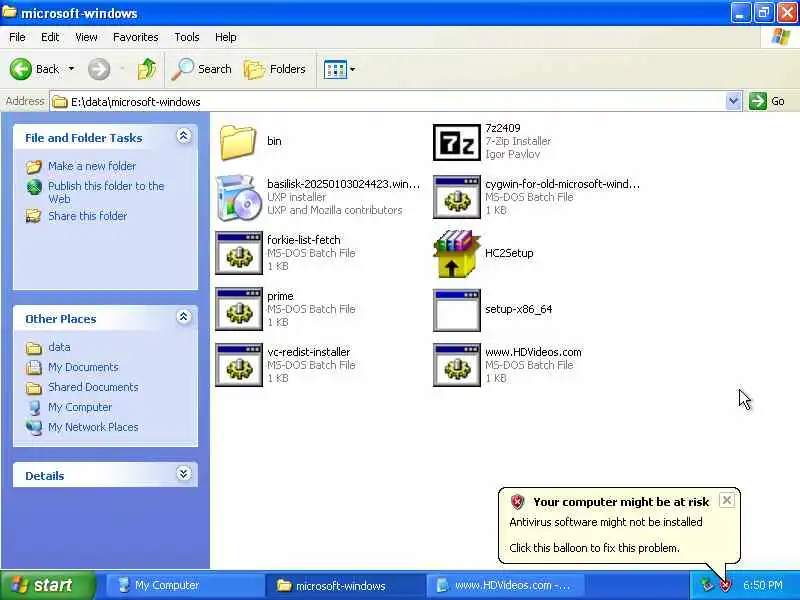Click the safely remove hardware tray icon
Viewport: 800px width, 600px height.
click(707, 585)
